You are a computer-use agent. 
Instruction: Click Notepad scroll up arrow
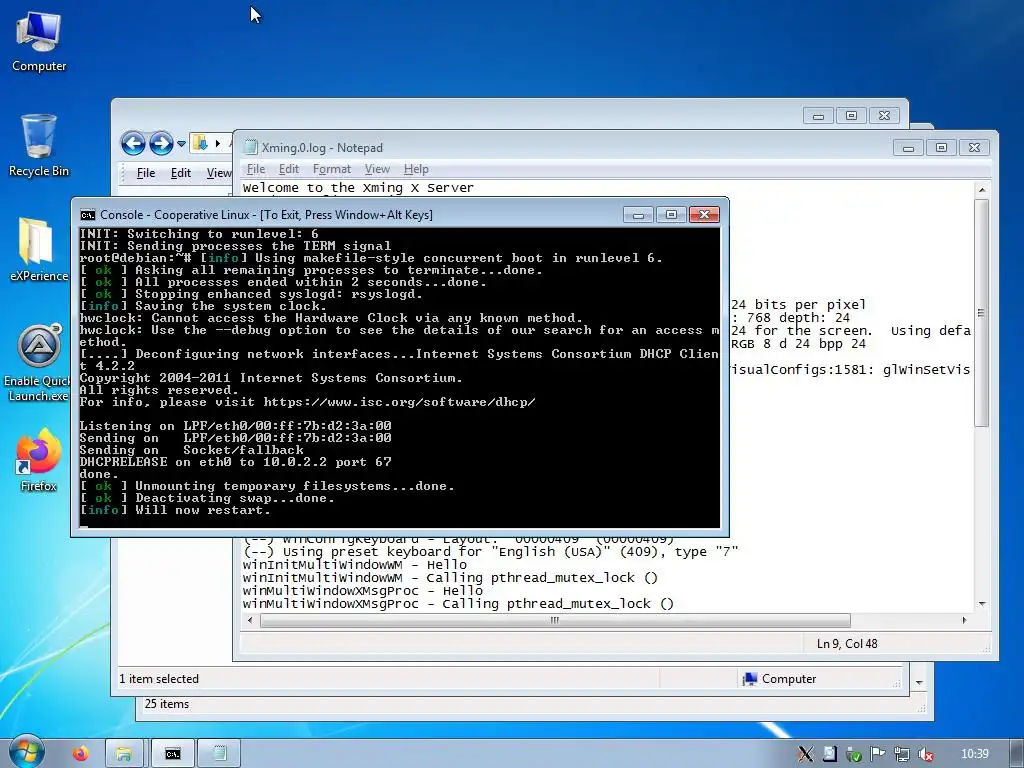(982, 189)
